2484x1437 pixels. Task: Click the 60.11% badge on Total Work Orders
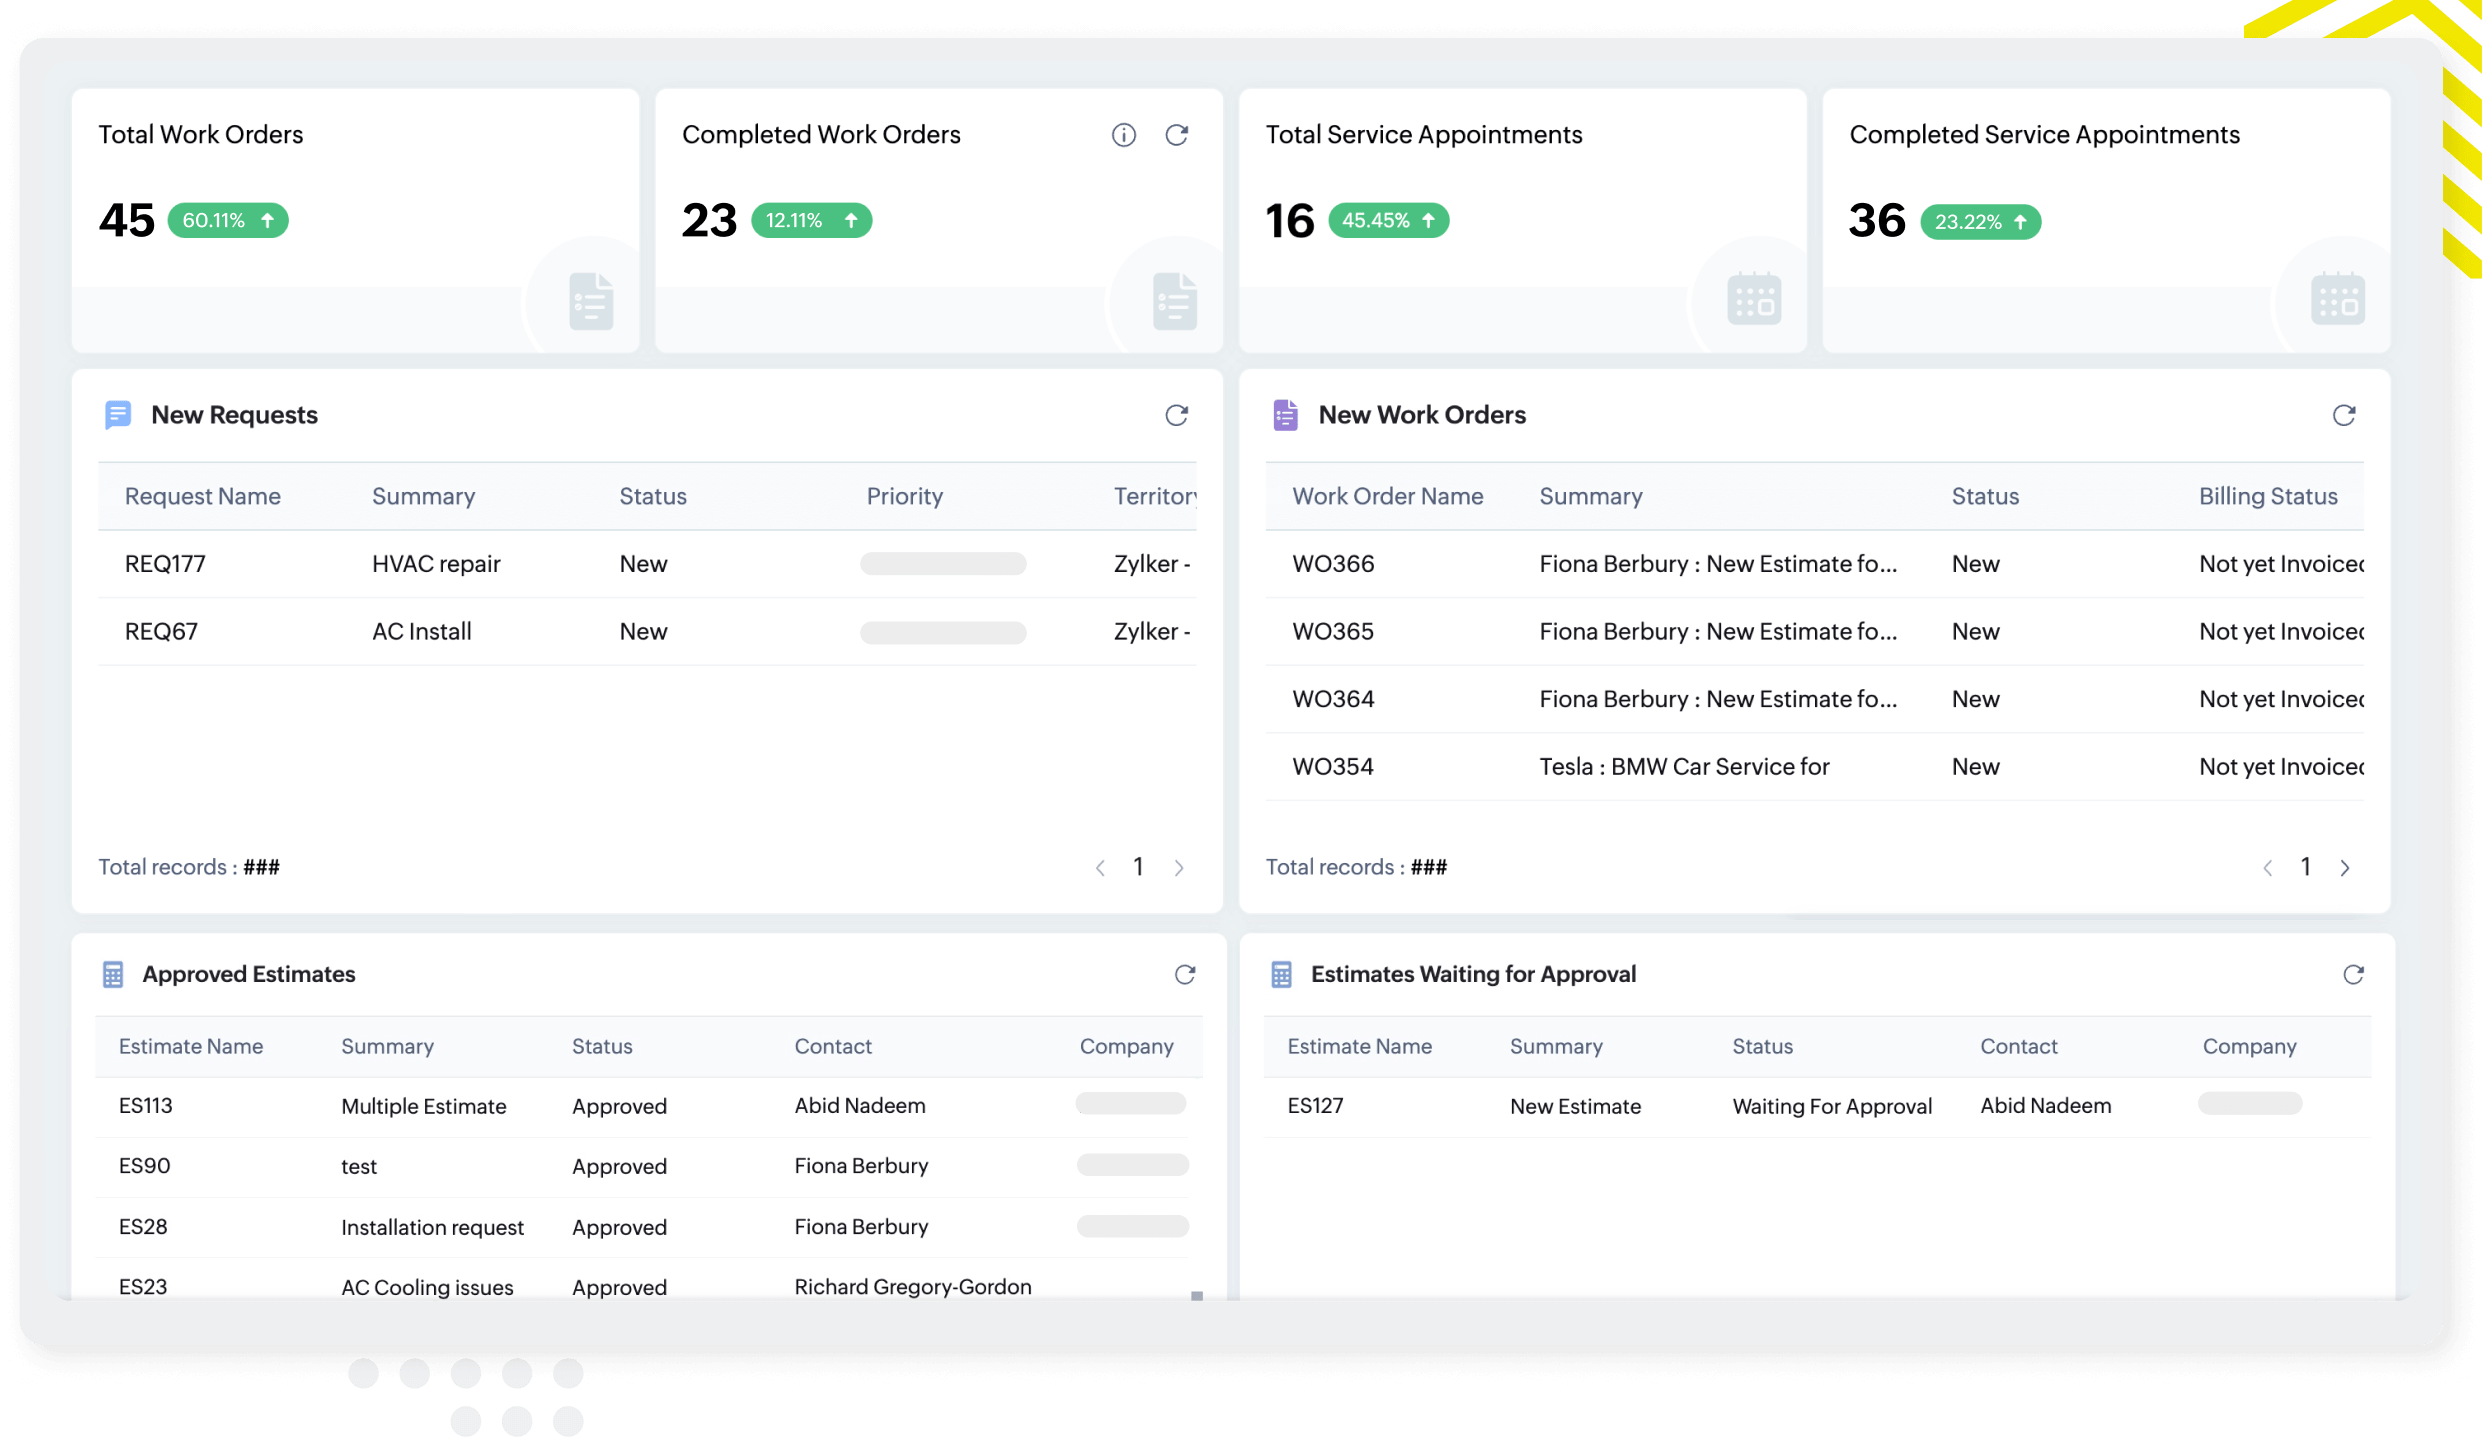pyautogui.click(x=228, y=220)
